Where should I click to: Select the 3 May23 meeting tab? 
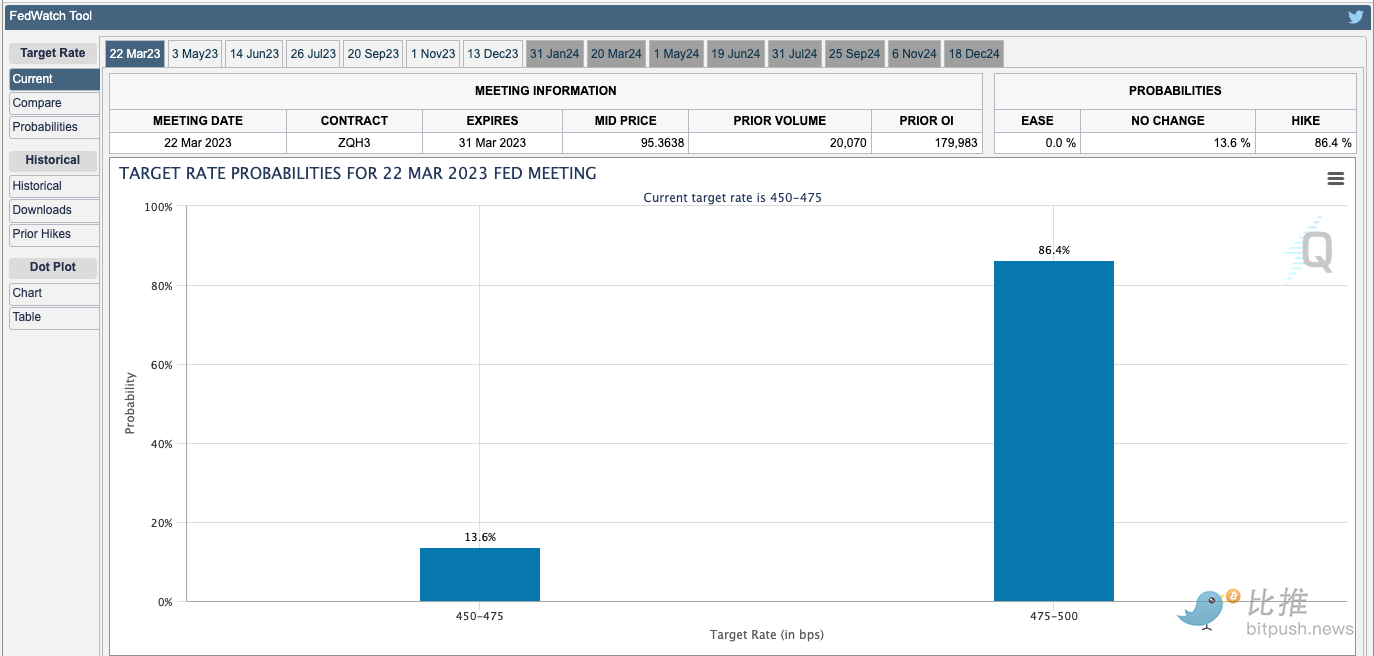pyautogui.click(x=194, y=54)
